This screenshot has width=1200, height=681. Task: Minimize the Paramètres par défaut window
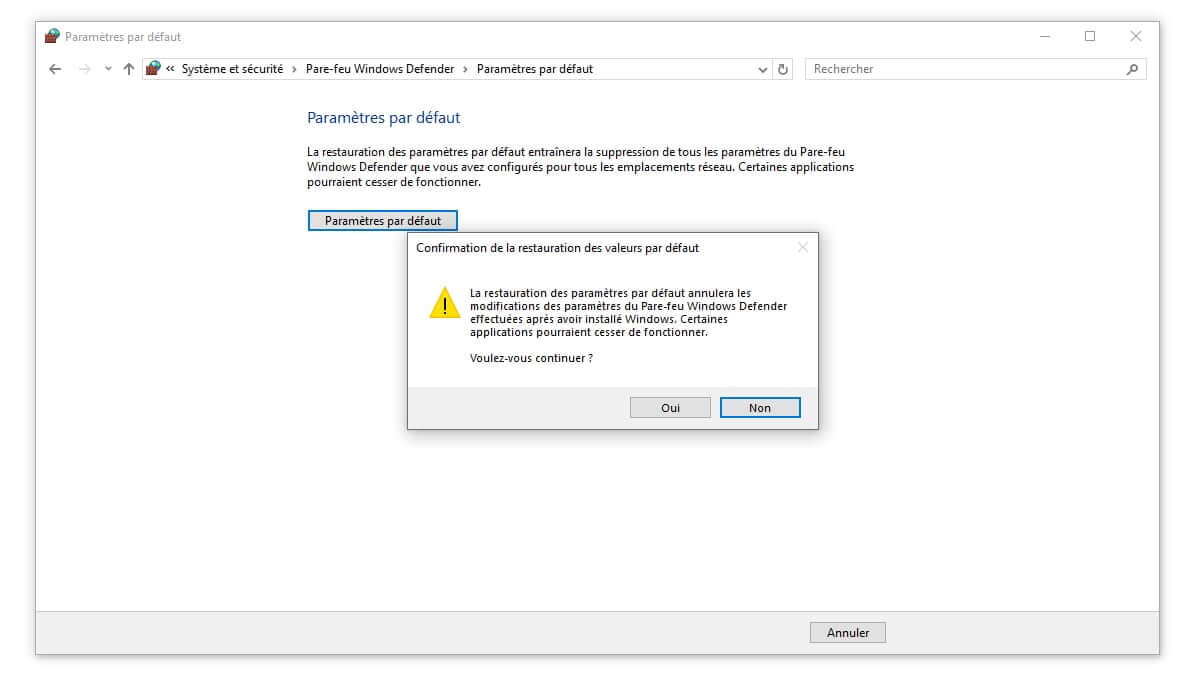point(1045,37)
